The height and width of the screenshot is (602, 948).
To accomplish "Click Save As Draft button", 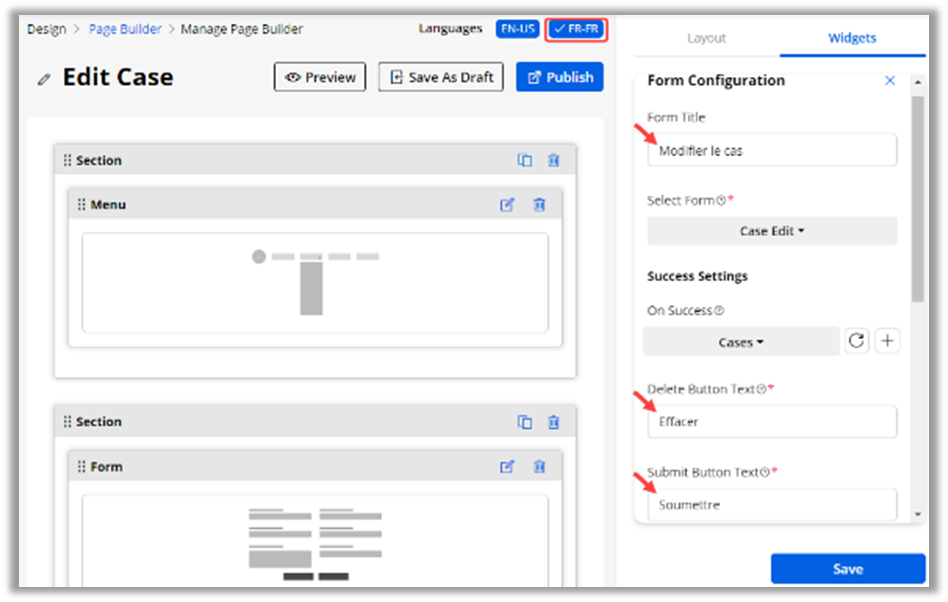I will [441, 77].
